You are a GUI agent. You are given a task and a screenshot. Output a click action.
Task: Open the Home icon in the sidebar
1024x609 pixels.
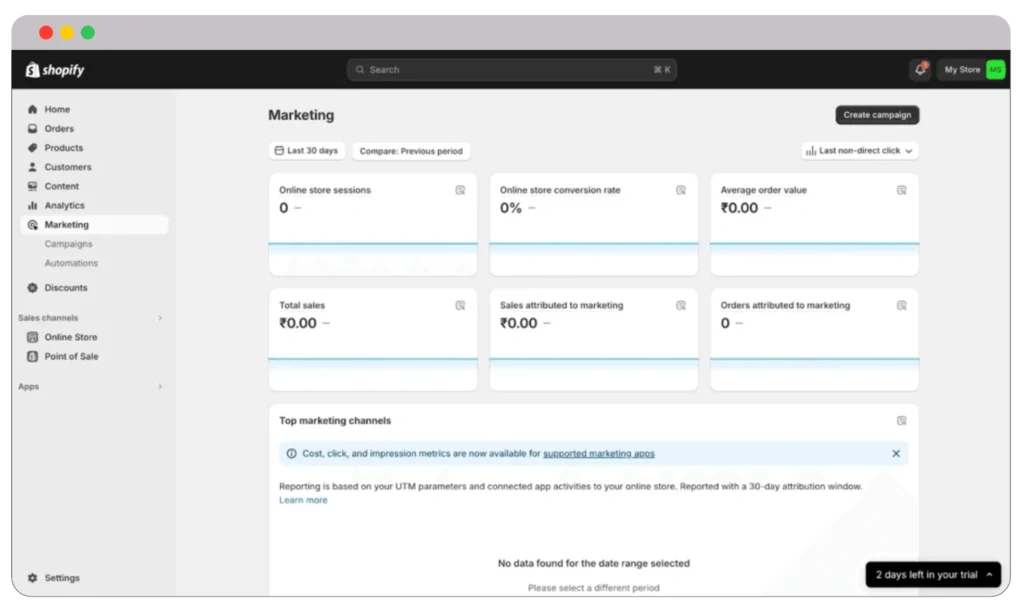[x=32, y=109]
